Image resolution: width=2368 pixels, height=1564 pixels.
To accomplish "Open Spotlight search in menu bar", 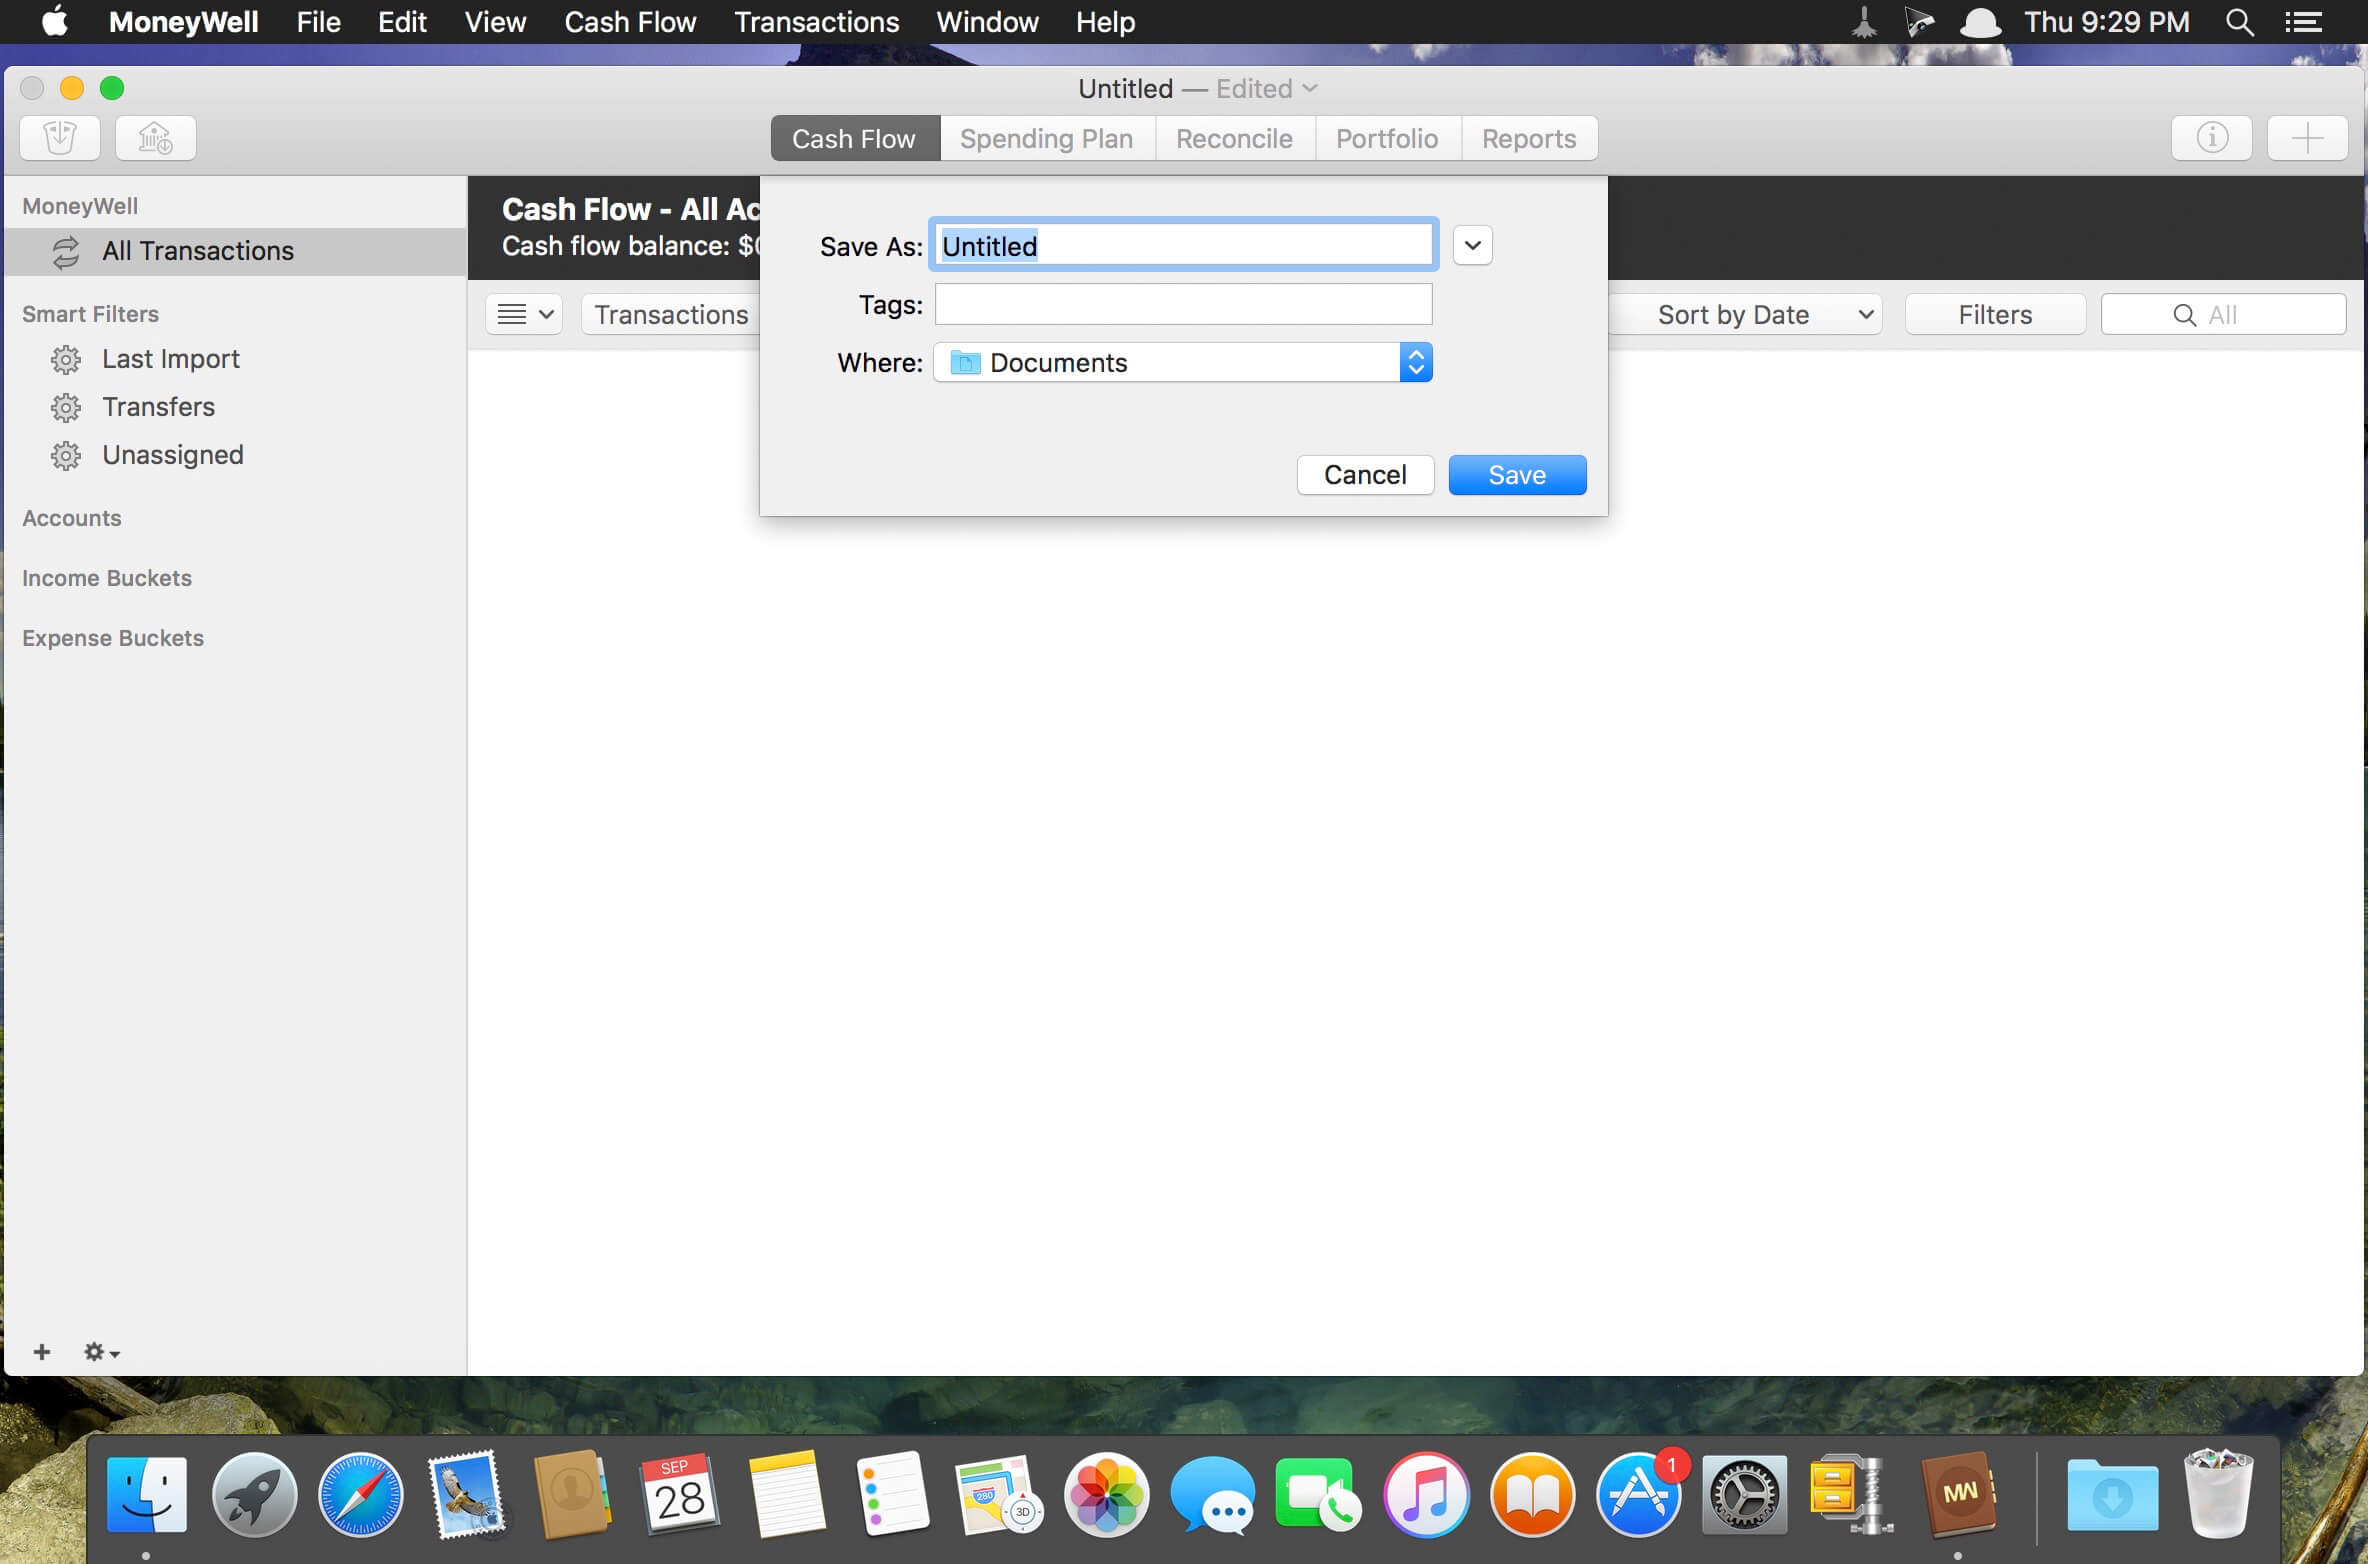I will (2240, 22).
